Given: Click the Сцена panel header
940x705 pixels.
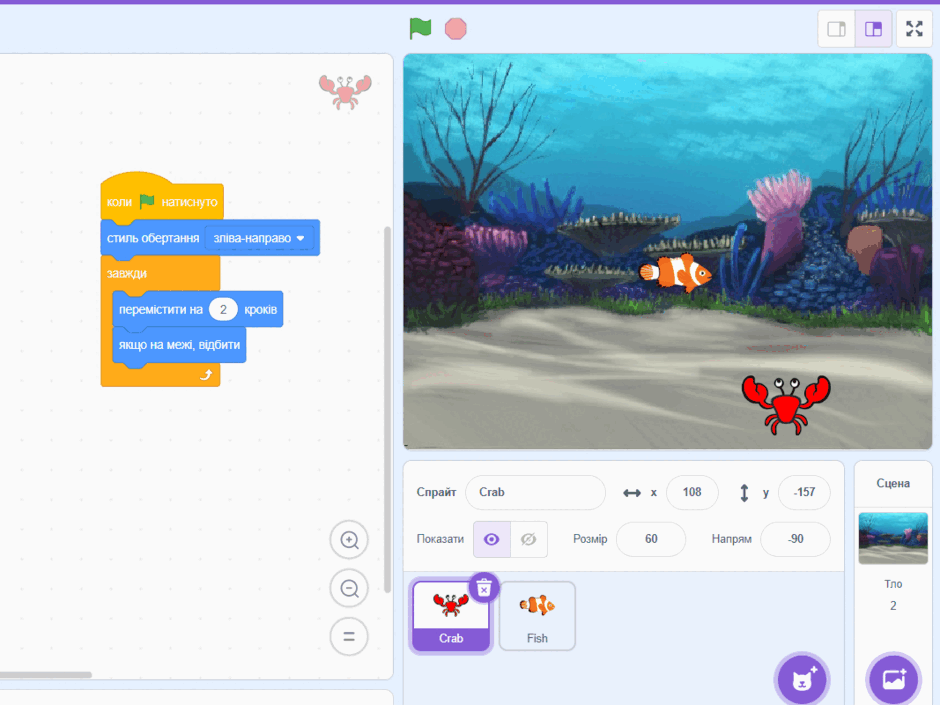Looking at the screenshot, I should coord(893,483).
